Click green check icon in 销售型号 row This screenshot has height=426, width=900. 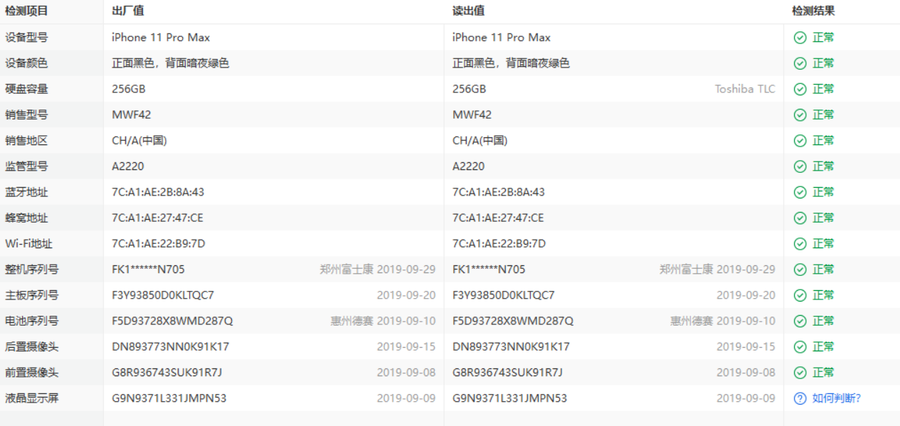pyautogui.click(x=800, y=115)
